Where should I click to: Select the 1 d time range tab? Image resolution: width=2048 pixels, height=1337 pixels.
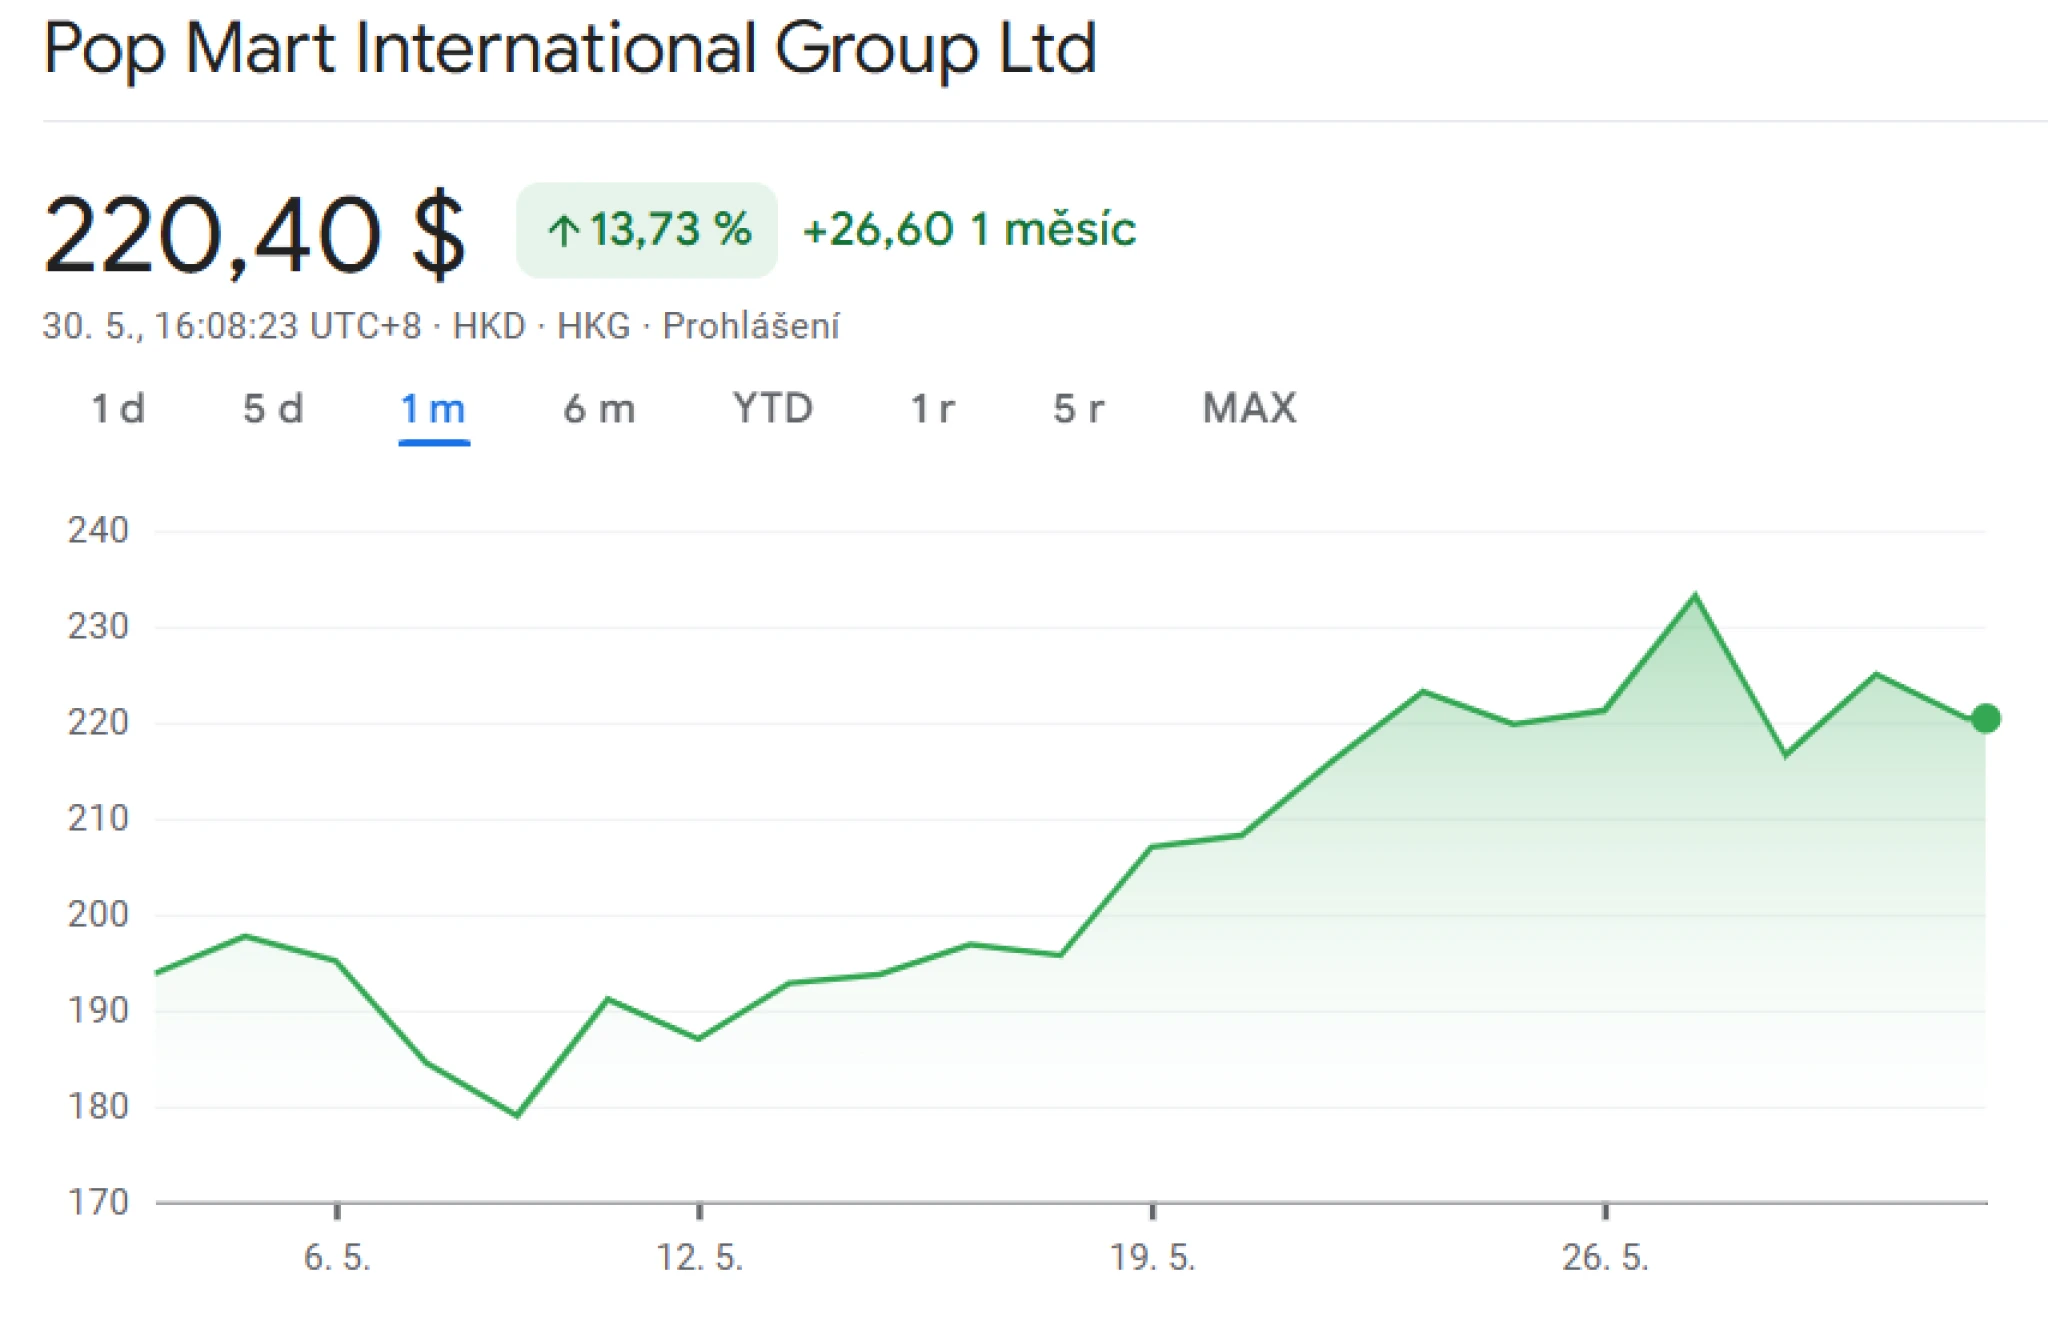click(118, 408)
